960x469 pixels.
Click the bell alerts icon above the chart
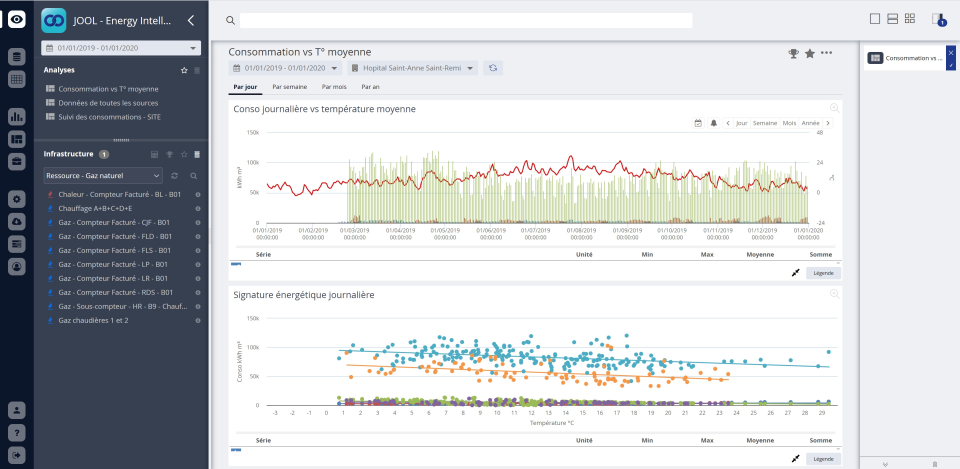(714, 123)
